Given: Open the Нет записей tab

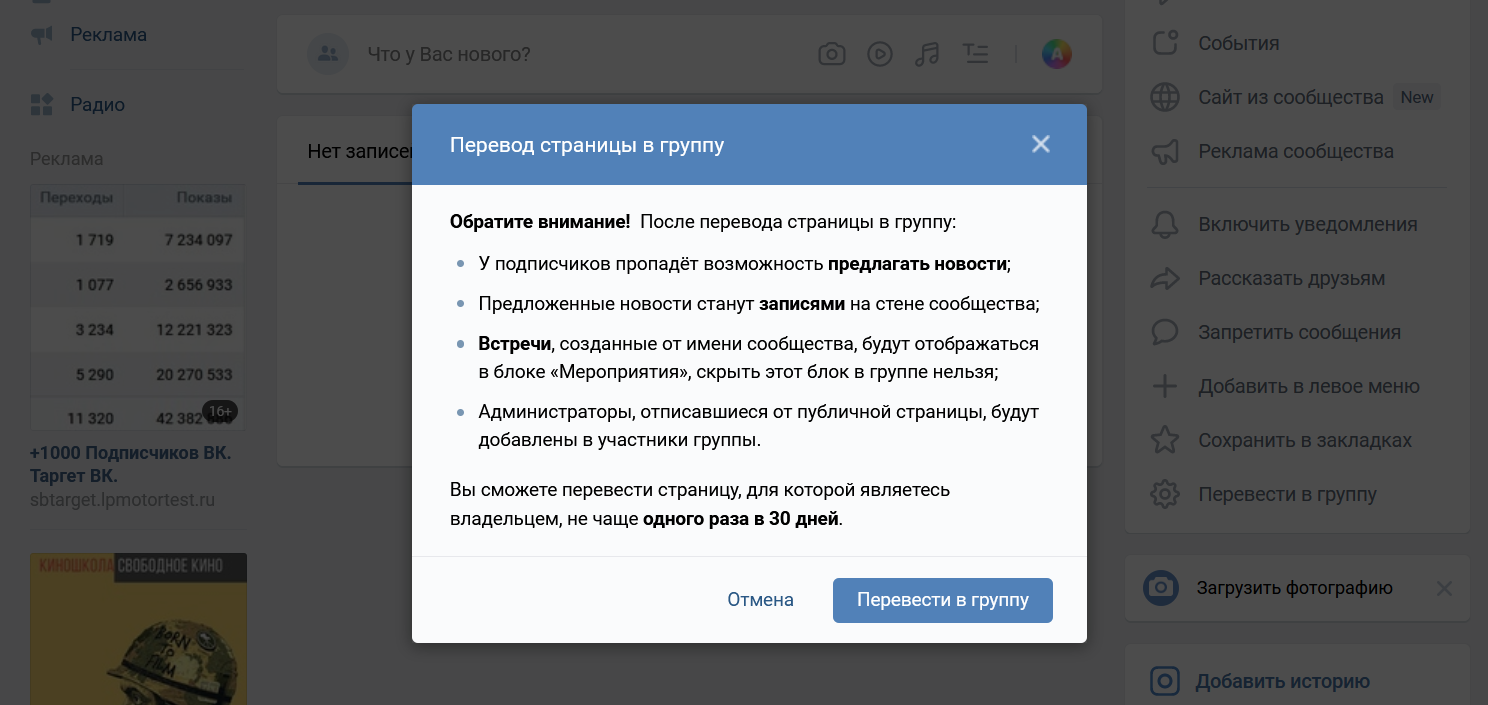Looking at the screenshot, I should click(358, 152).
